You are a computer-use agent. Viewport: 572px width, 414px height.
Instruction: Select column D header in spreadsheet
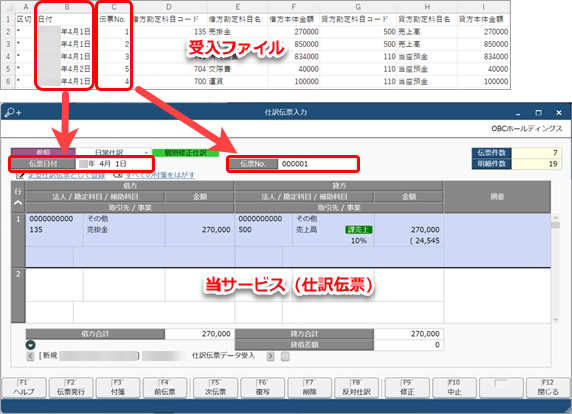tap(169, 7)
